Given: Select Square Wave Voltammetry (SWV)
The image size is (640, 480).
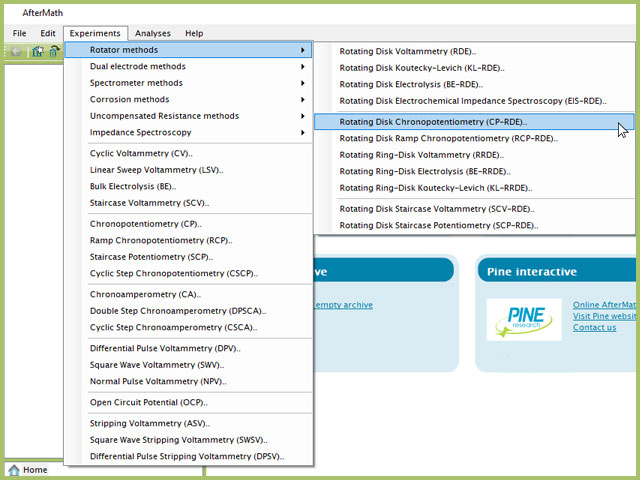Looking at the screenshot, I should tap(188, 365).
